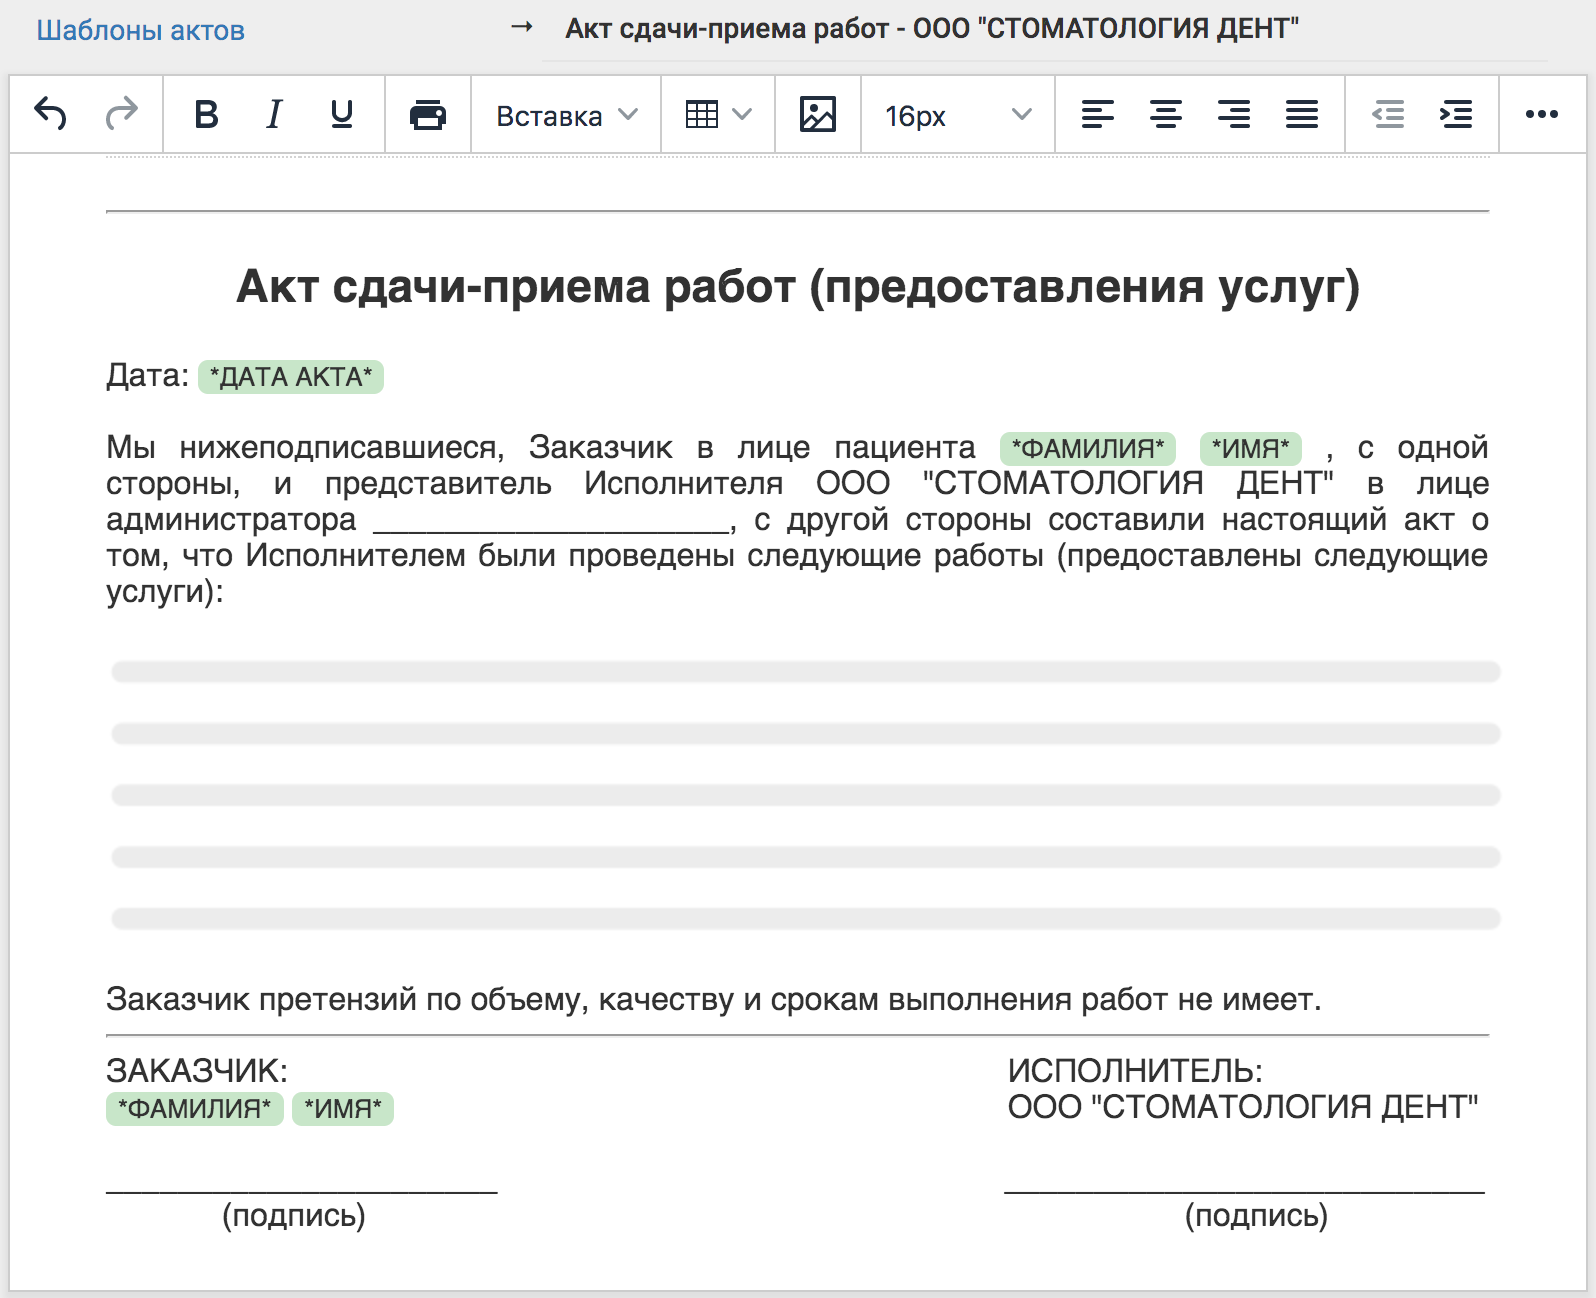Select the *ДАТА АКТА* placeholder tag
1596x1298 pixels.
291,377
